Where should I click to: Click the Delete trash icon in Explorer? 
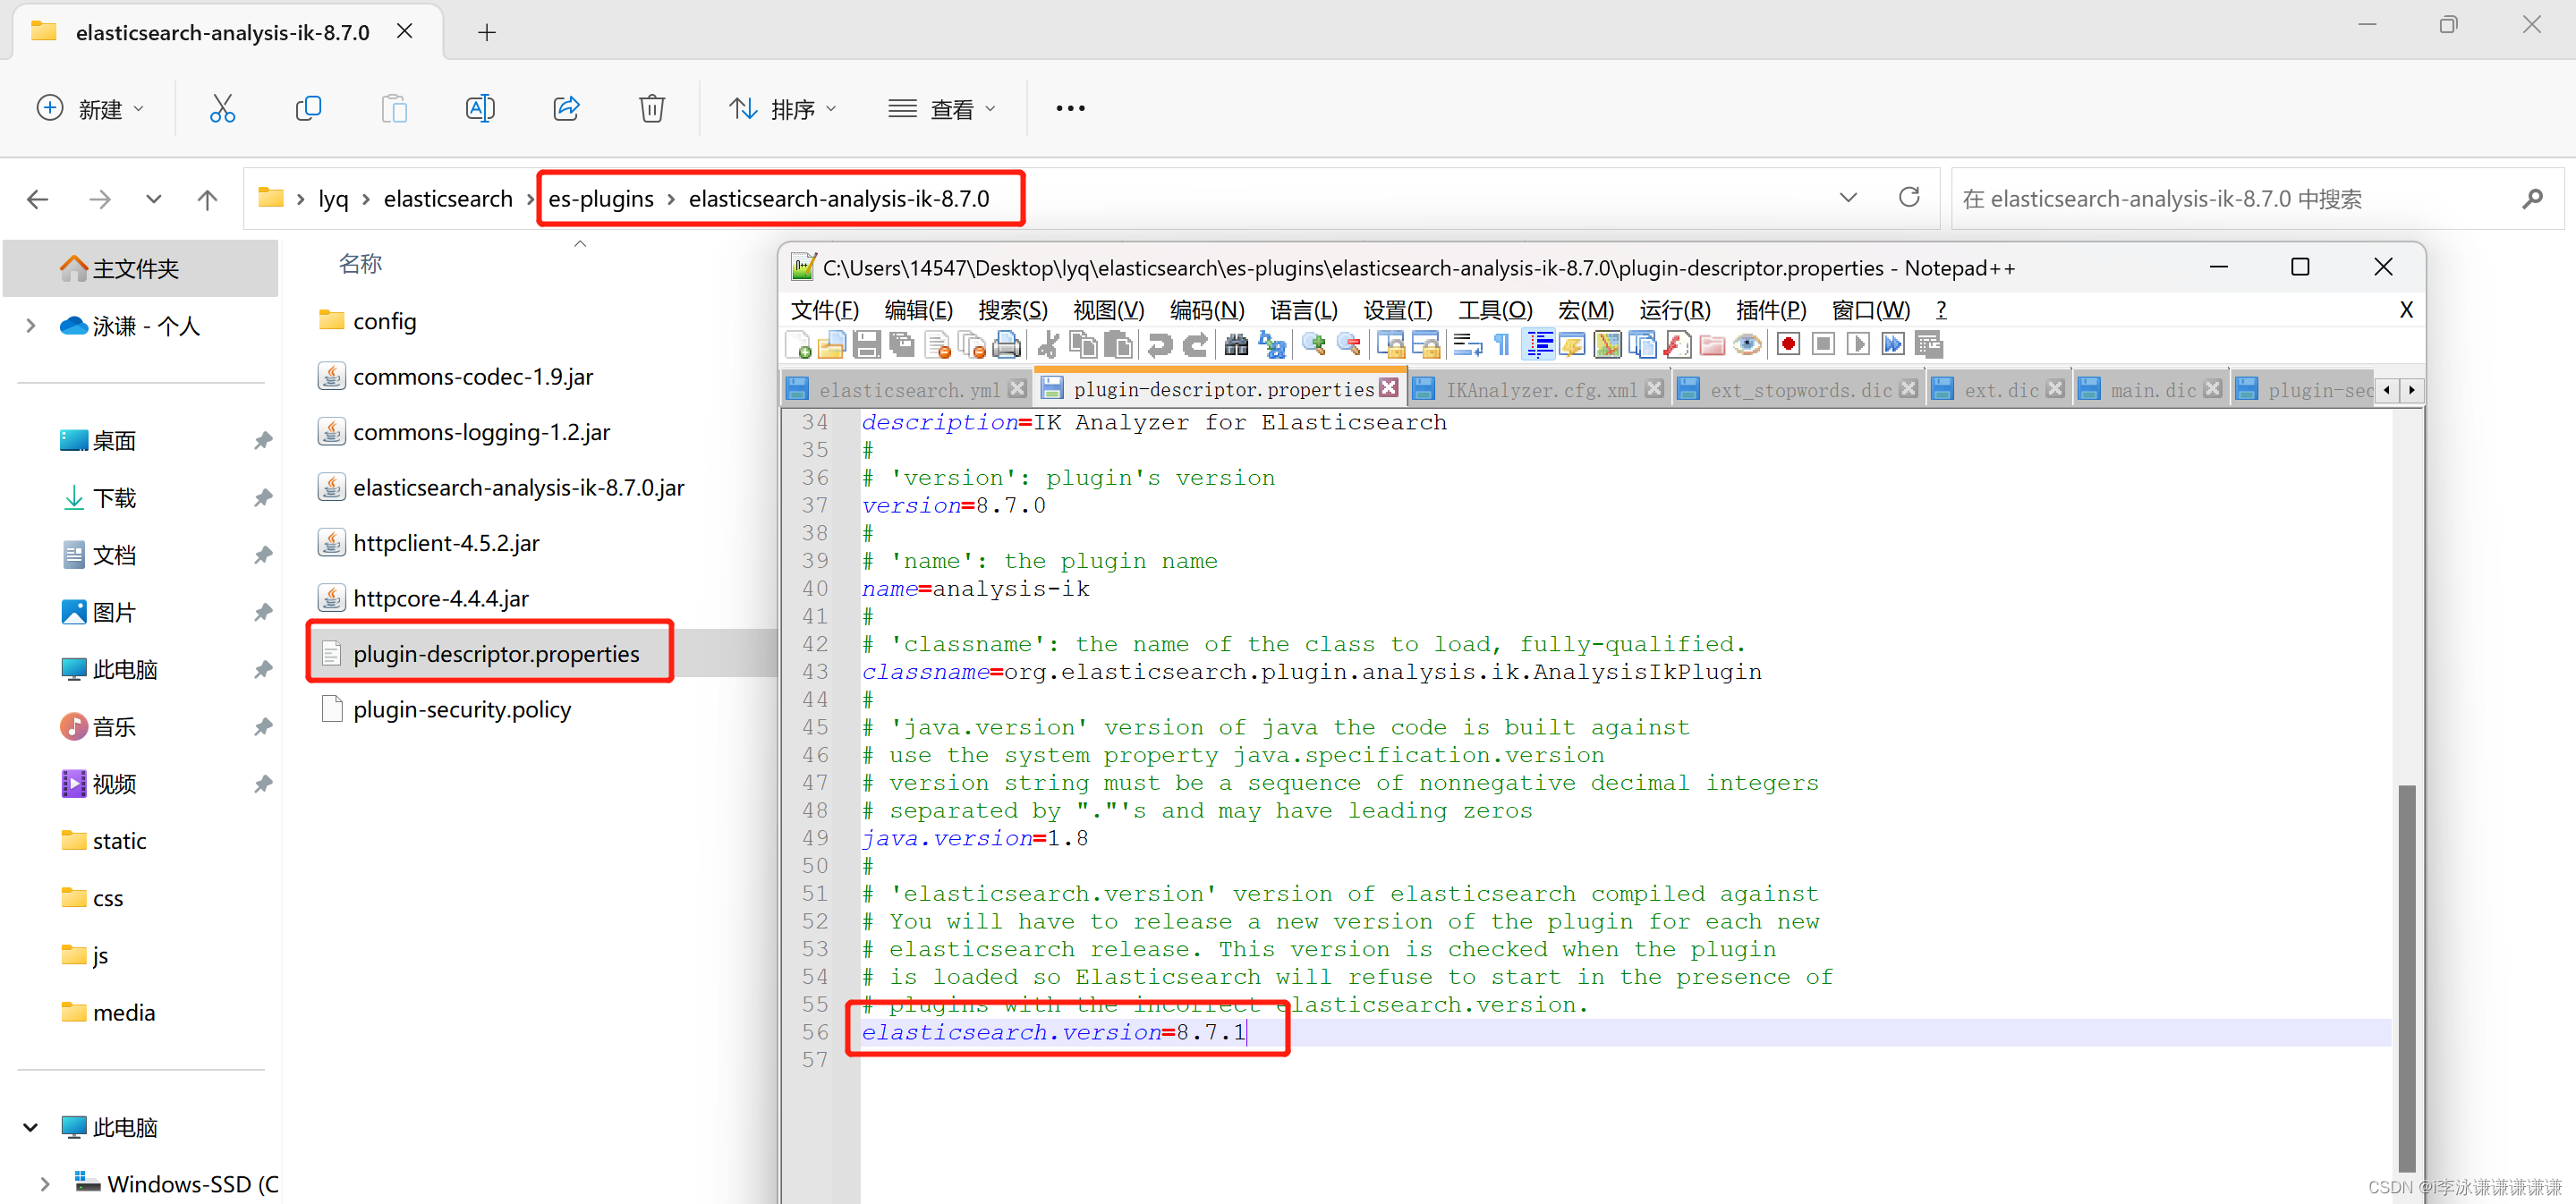(x=651, y=108)
